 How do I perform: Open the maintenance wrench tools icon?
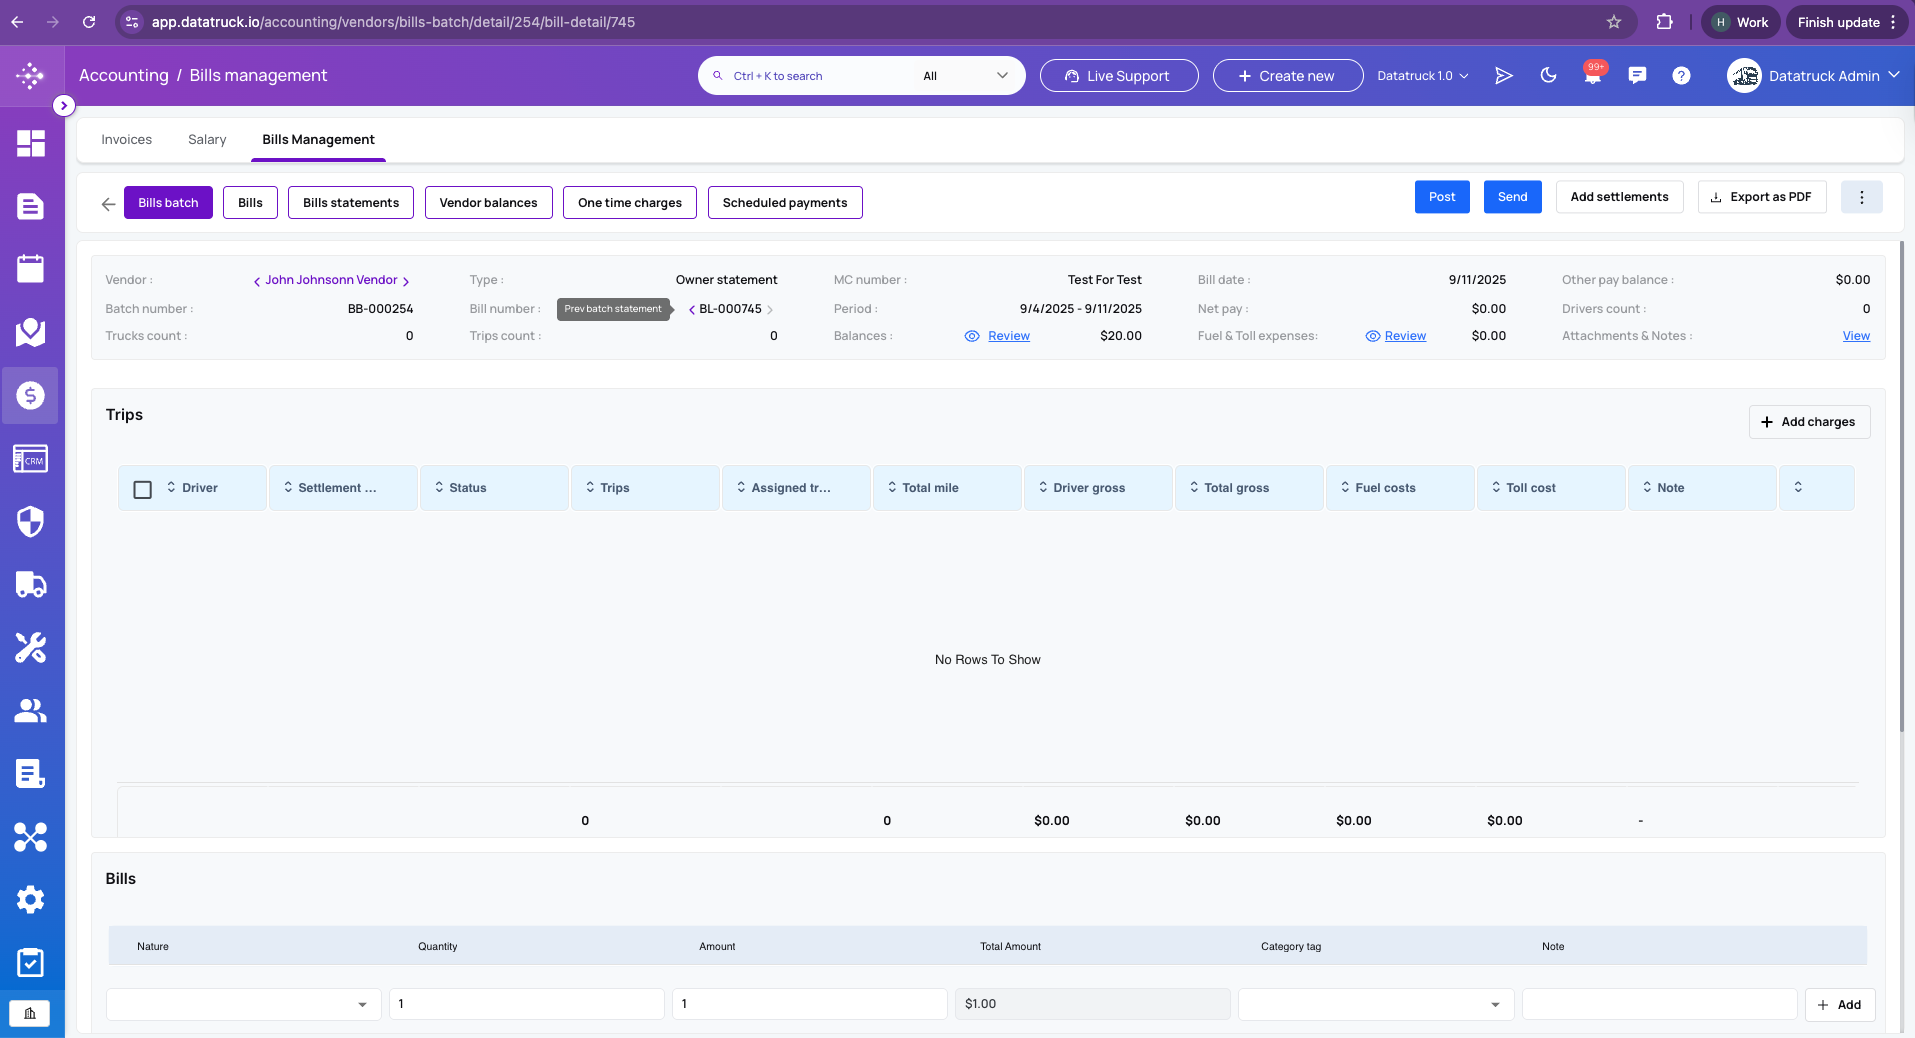click(30, 648)
